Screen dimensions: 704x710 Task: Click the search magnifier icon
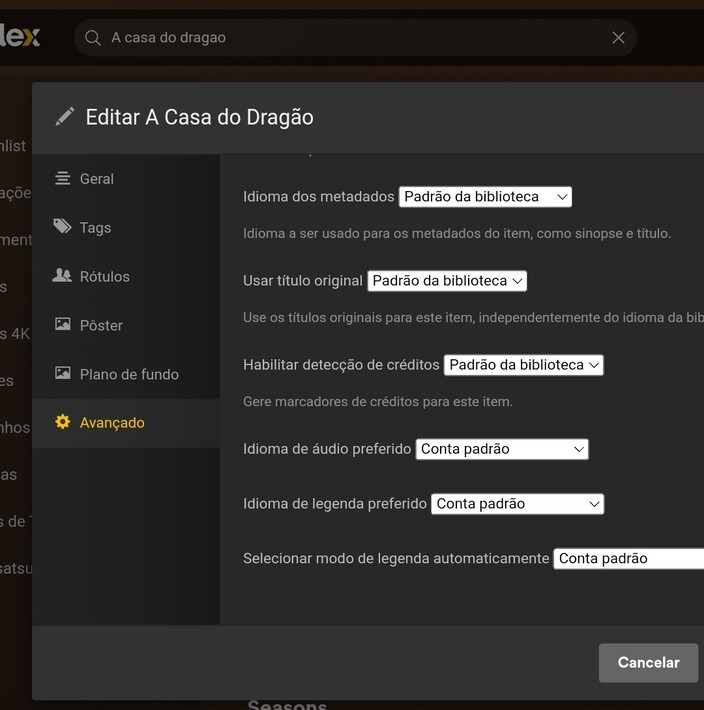(x=93, y=38)
